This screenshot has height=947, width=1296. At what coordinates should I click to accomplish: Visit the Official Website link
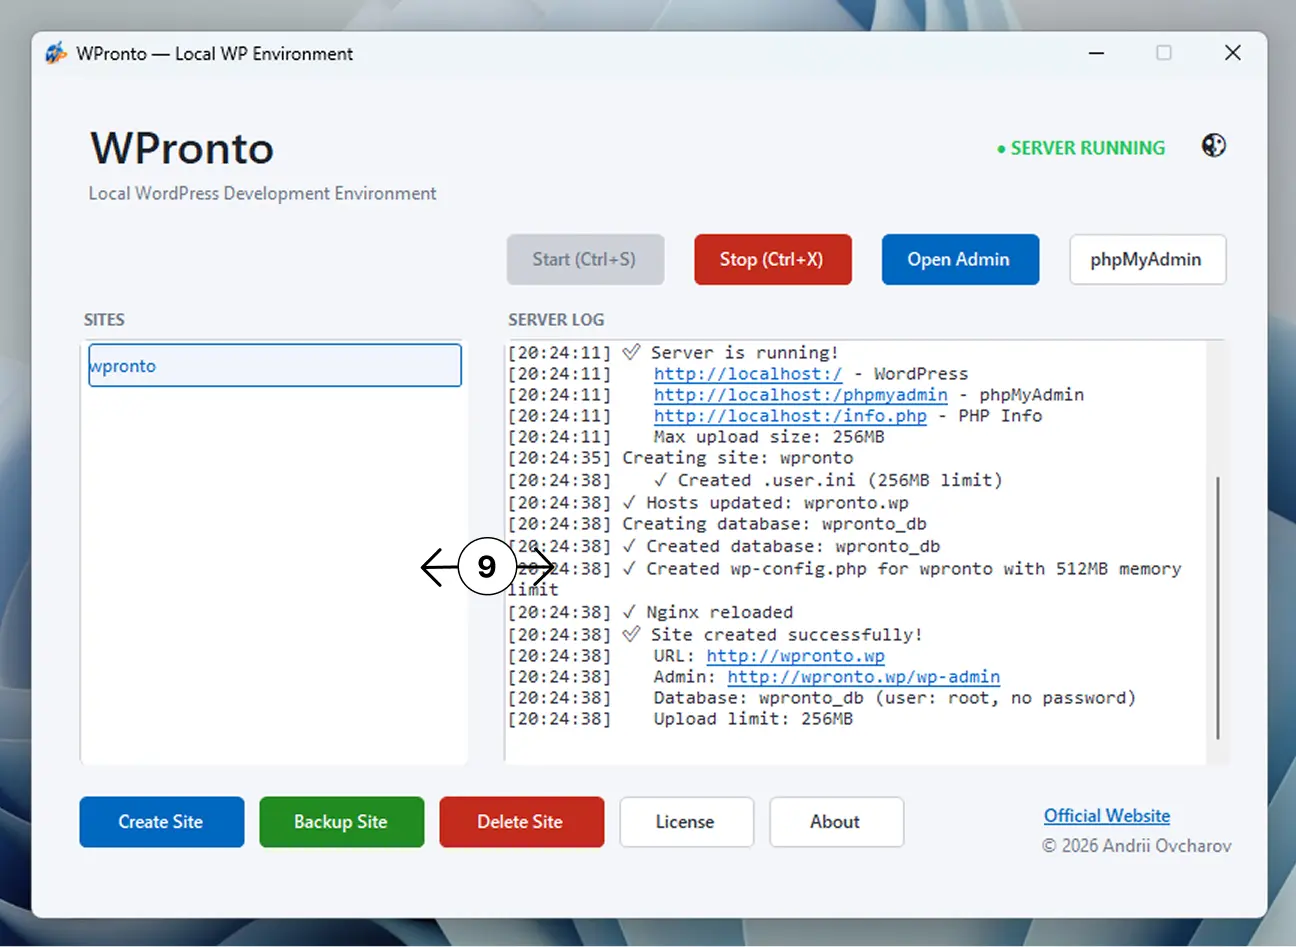tap(1107, 816)
